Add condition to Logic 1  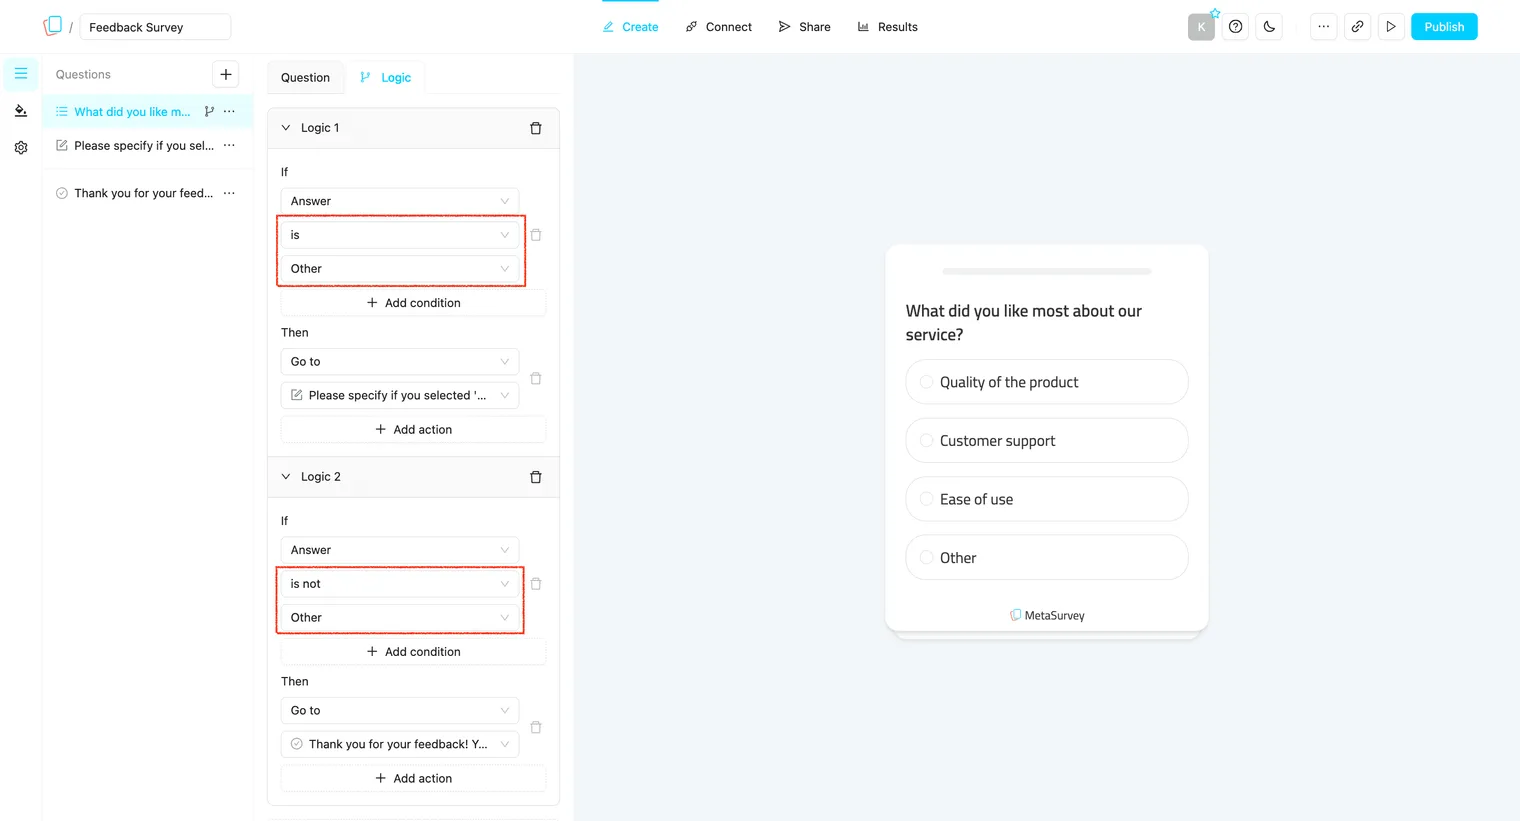click(414, 303)
